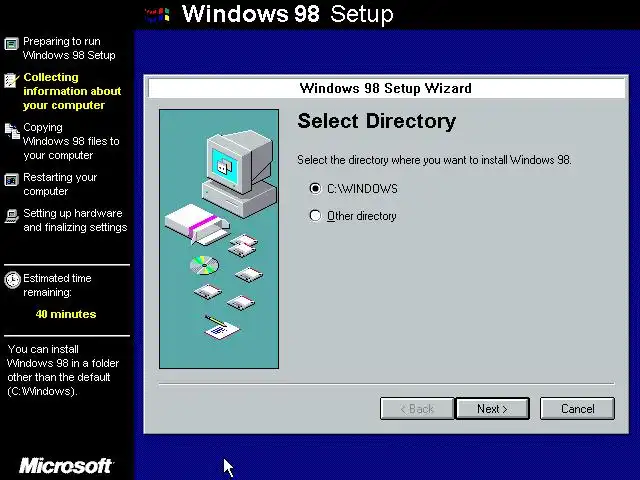Viewport: 640px width, 480px height.
Task: Click 'Copying Windows 98 files to your computer' text
Action: [x=71, y=141]
